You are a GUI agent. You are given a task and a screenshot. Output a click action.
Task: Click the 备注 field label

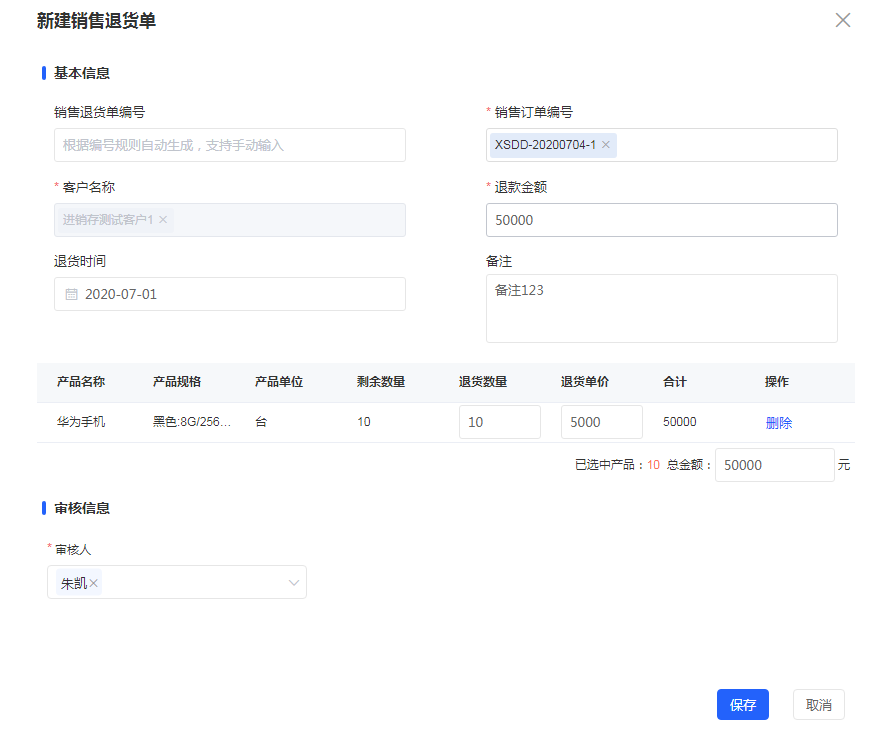click(499, 261)
